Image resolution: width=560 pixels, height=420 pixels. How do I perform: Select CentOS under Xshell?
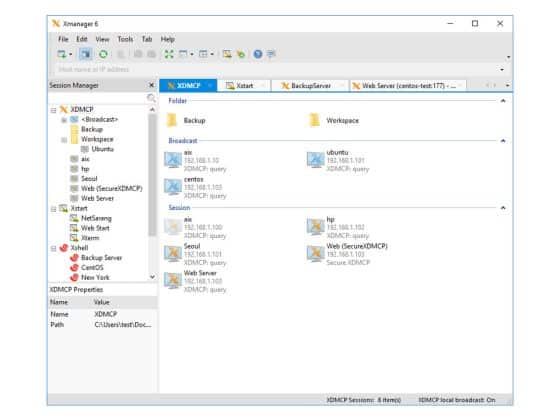tap(92, 268)
